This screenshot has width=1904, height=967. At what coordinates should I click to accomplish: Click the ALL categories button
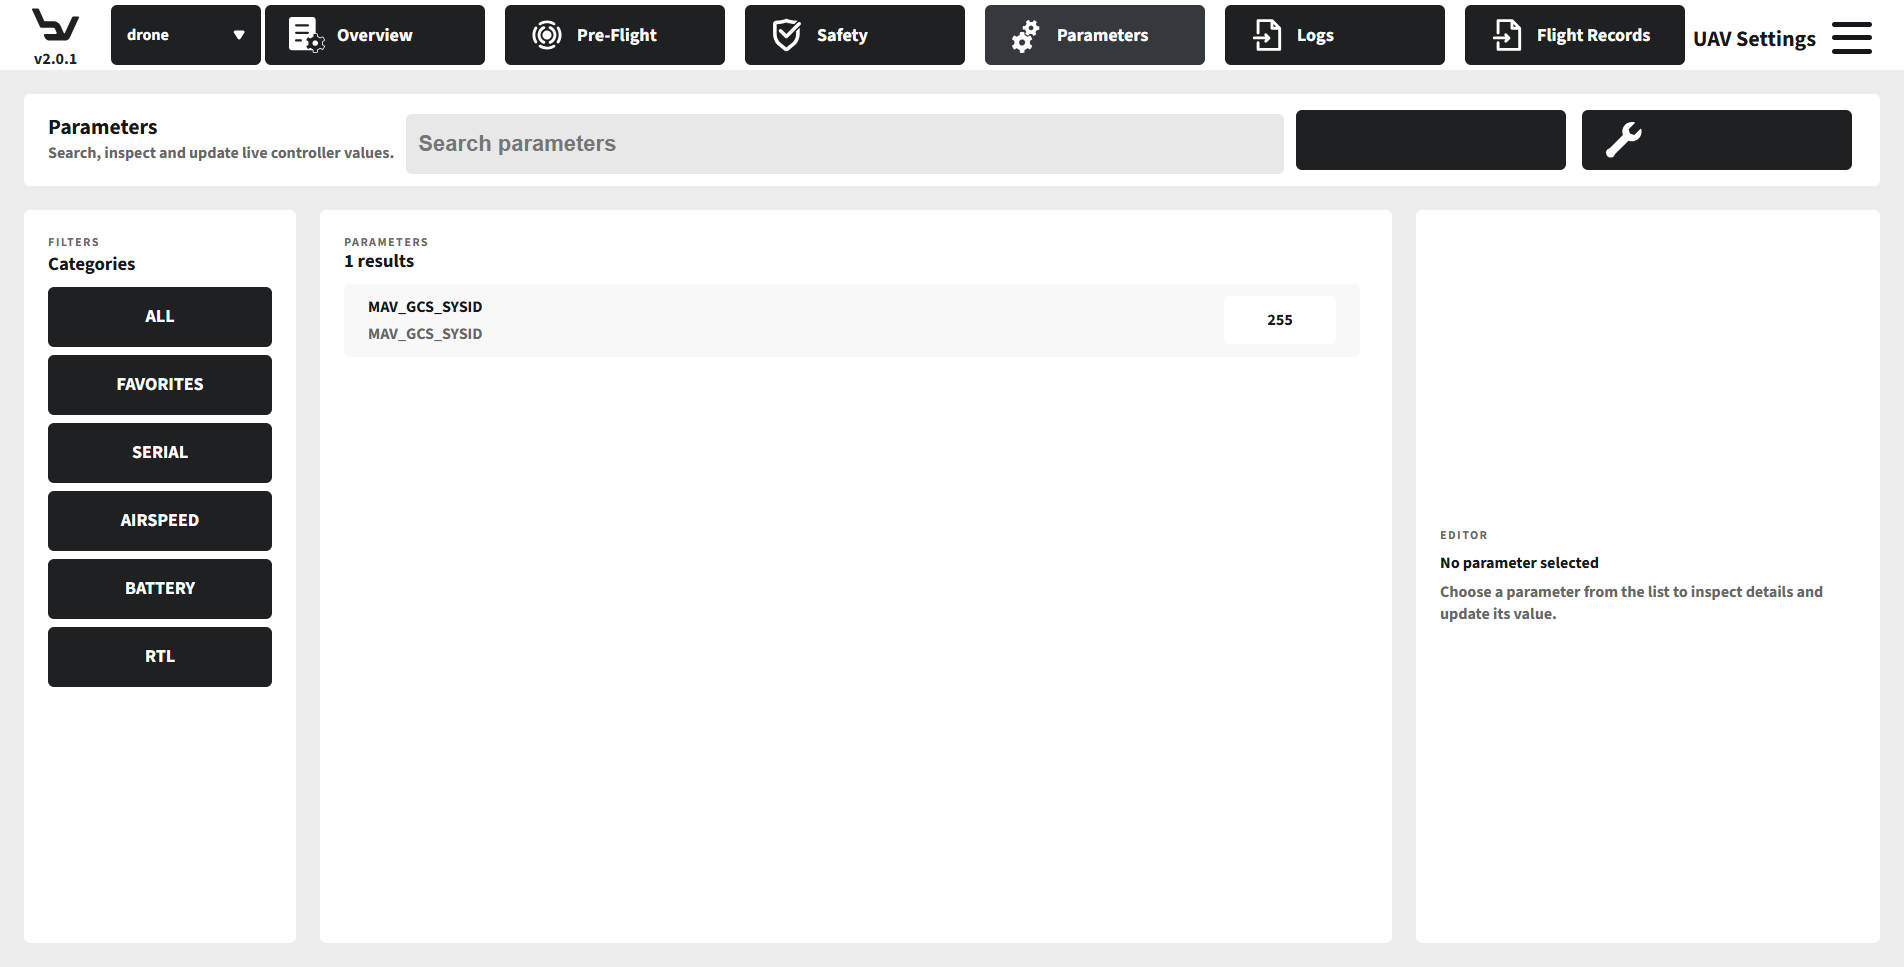point(159,316)
